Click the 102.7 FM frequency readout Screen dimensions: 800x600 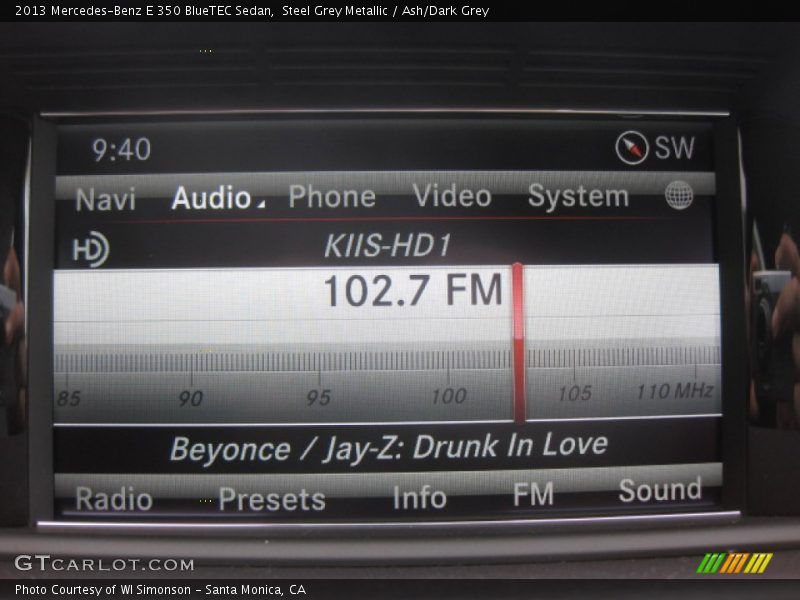413,290
